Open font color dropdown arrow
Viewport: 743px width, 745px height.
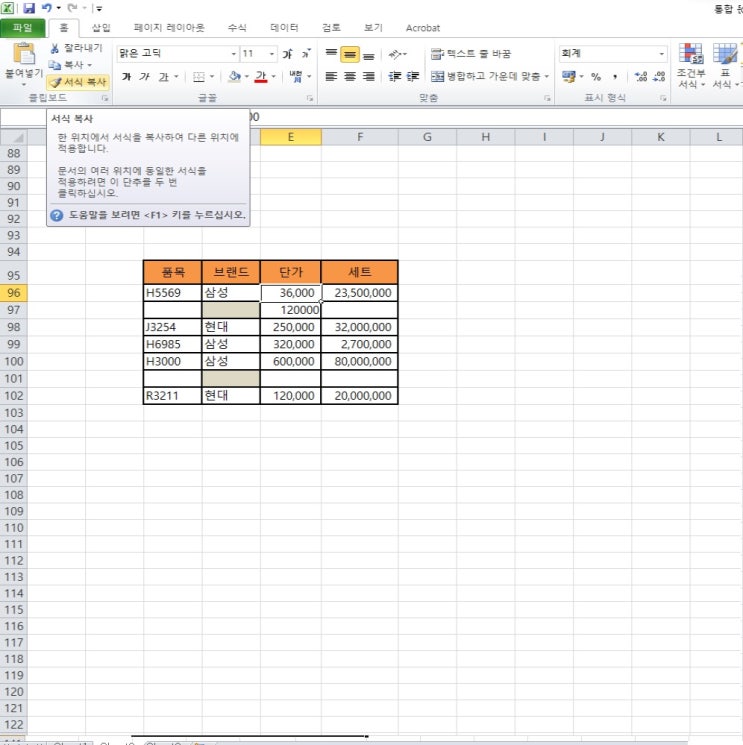[x=274, y=76]
